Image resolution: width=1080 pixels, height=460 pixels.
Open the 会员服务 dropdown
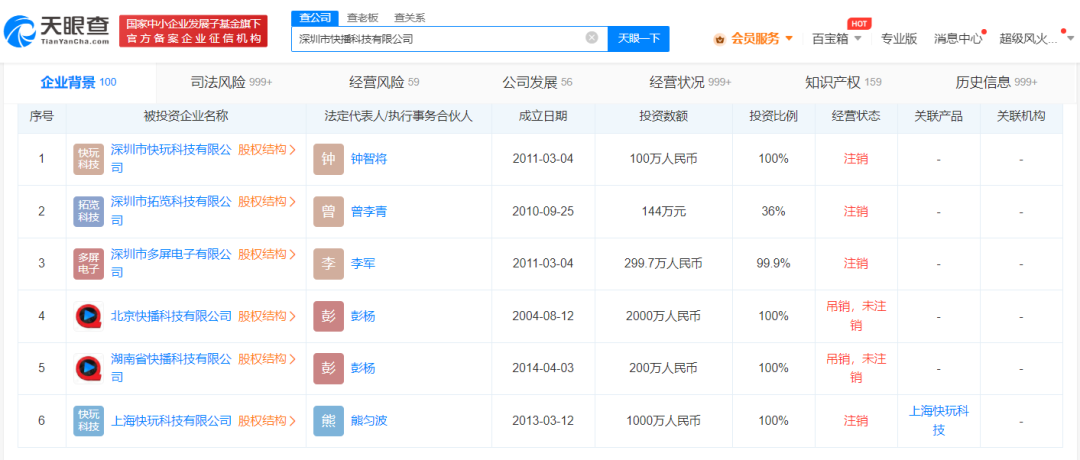point(762,39)
